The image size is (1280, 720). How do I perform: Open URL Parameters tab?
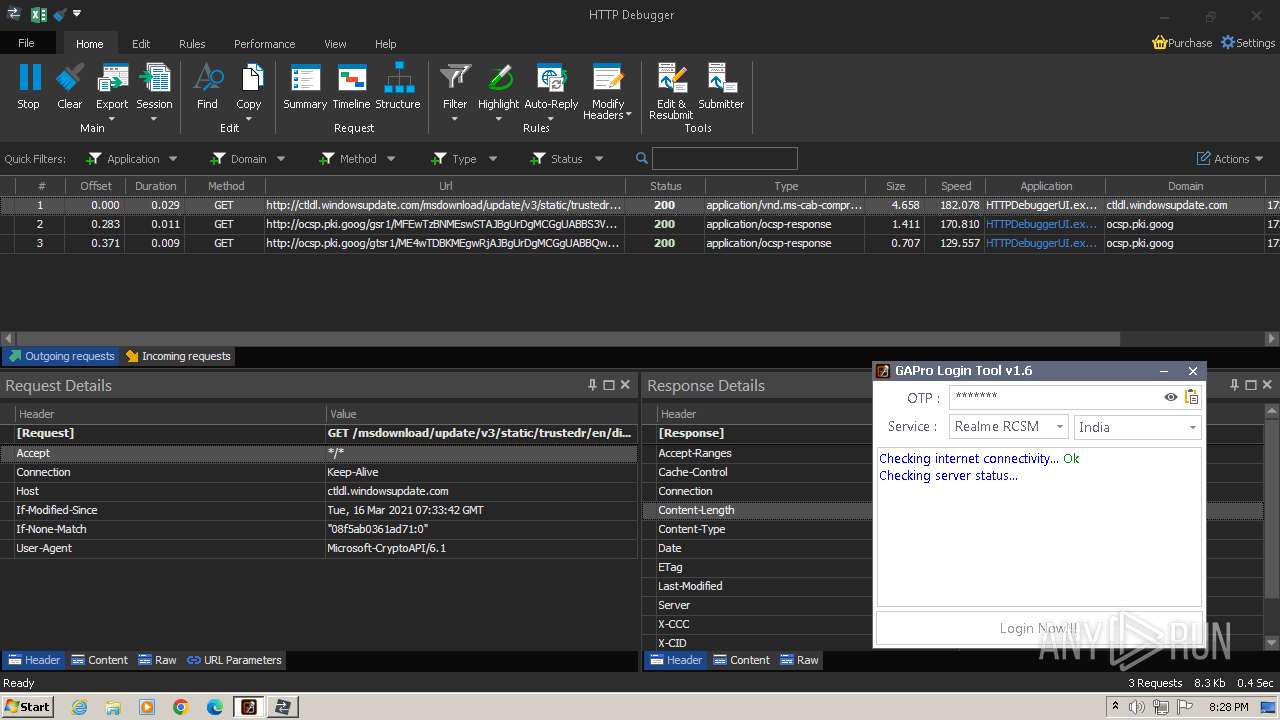point(234,660)
